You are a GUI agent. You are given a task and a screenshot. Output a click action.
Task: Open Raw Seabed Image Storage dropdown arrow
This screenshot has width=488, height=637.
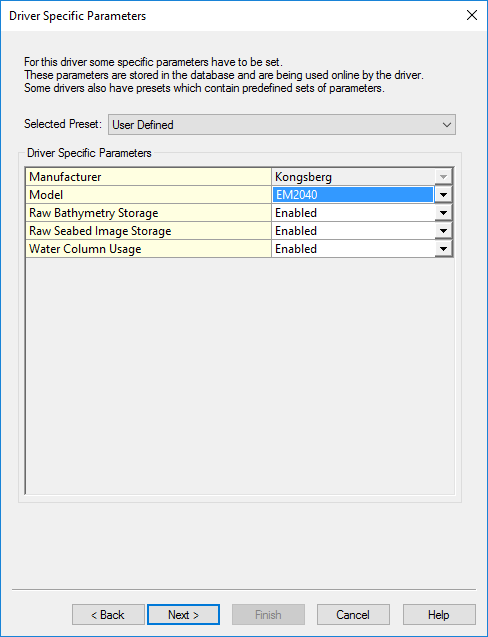point(443,231)
